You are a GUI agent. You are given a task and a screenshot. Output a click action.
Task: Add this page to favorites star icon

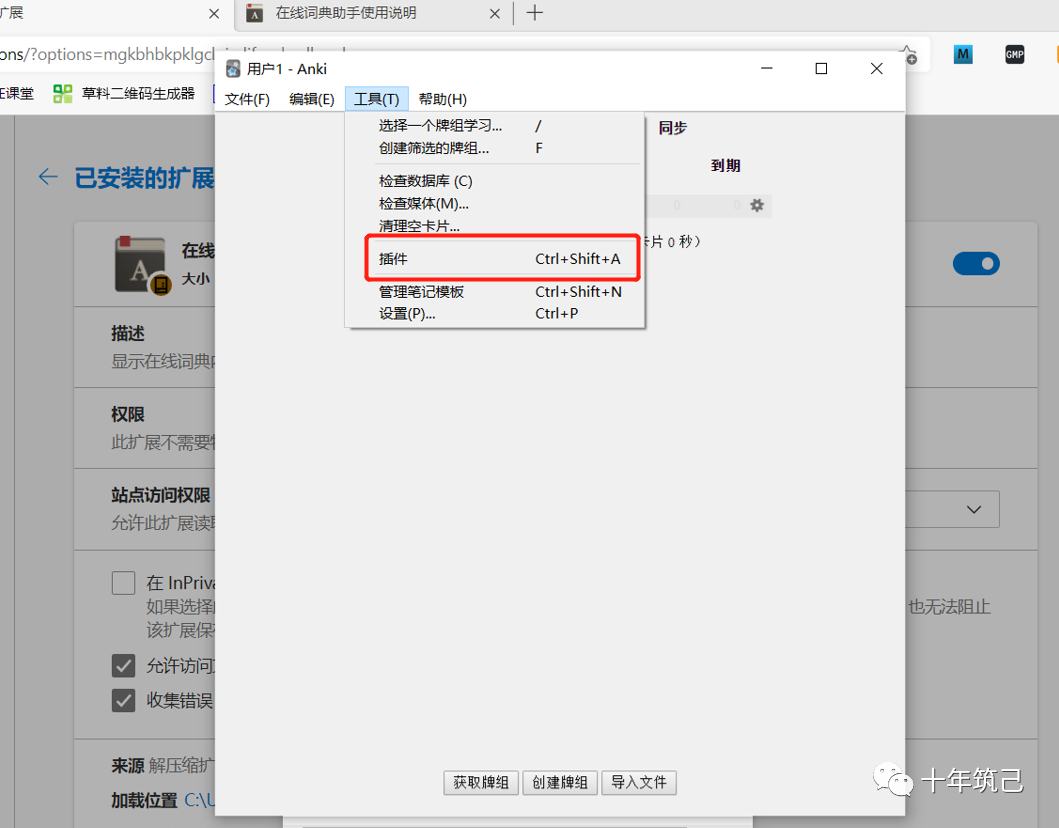909,55
